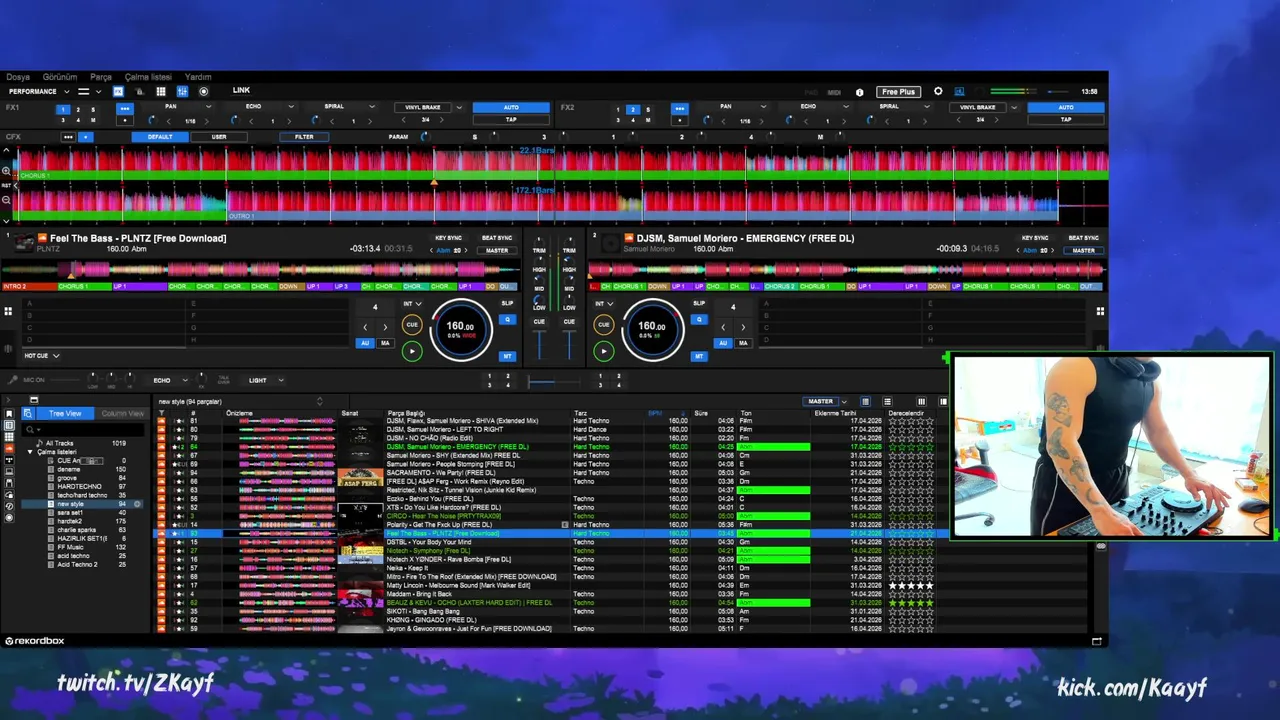
Task: Toggle deck 2 BEAT SYNC
Action: coord(1083,238)
